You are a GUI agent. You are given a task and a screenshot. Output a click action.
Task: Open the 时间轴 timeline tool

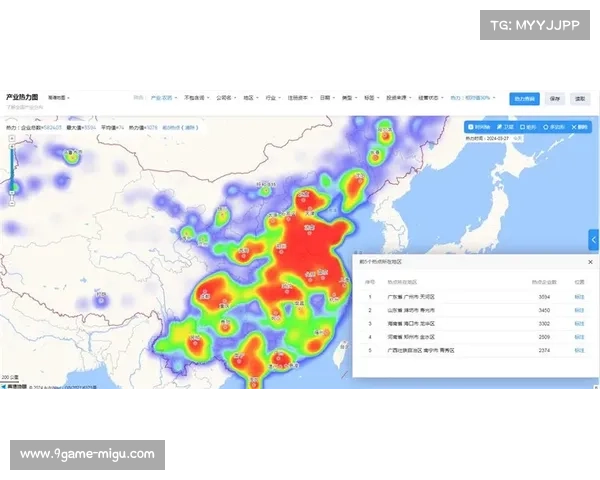tap(479, 127)
